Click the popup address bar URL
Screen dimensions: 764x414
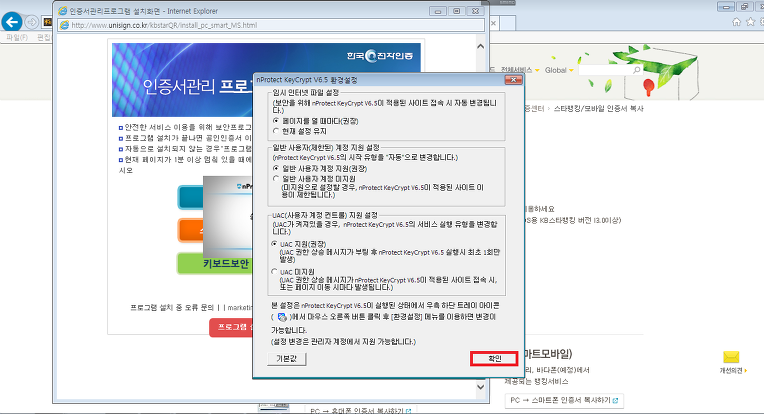(x=164, y=25)
